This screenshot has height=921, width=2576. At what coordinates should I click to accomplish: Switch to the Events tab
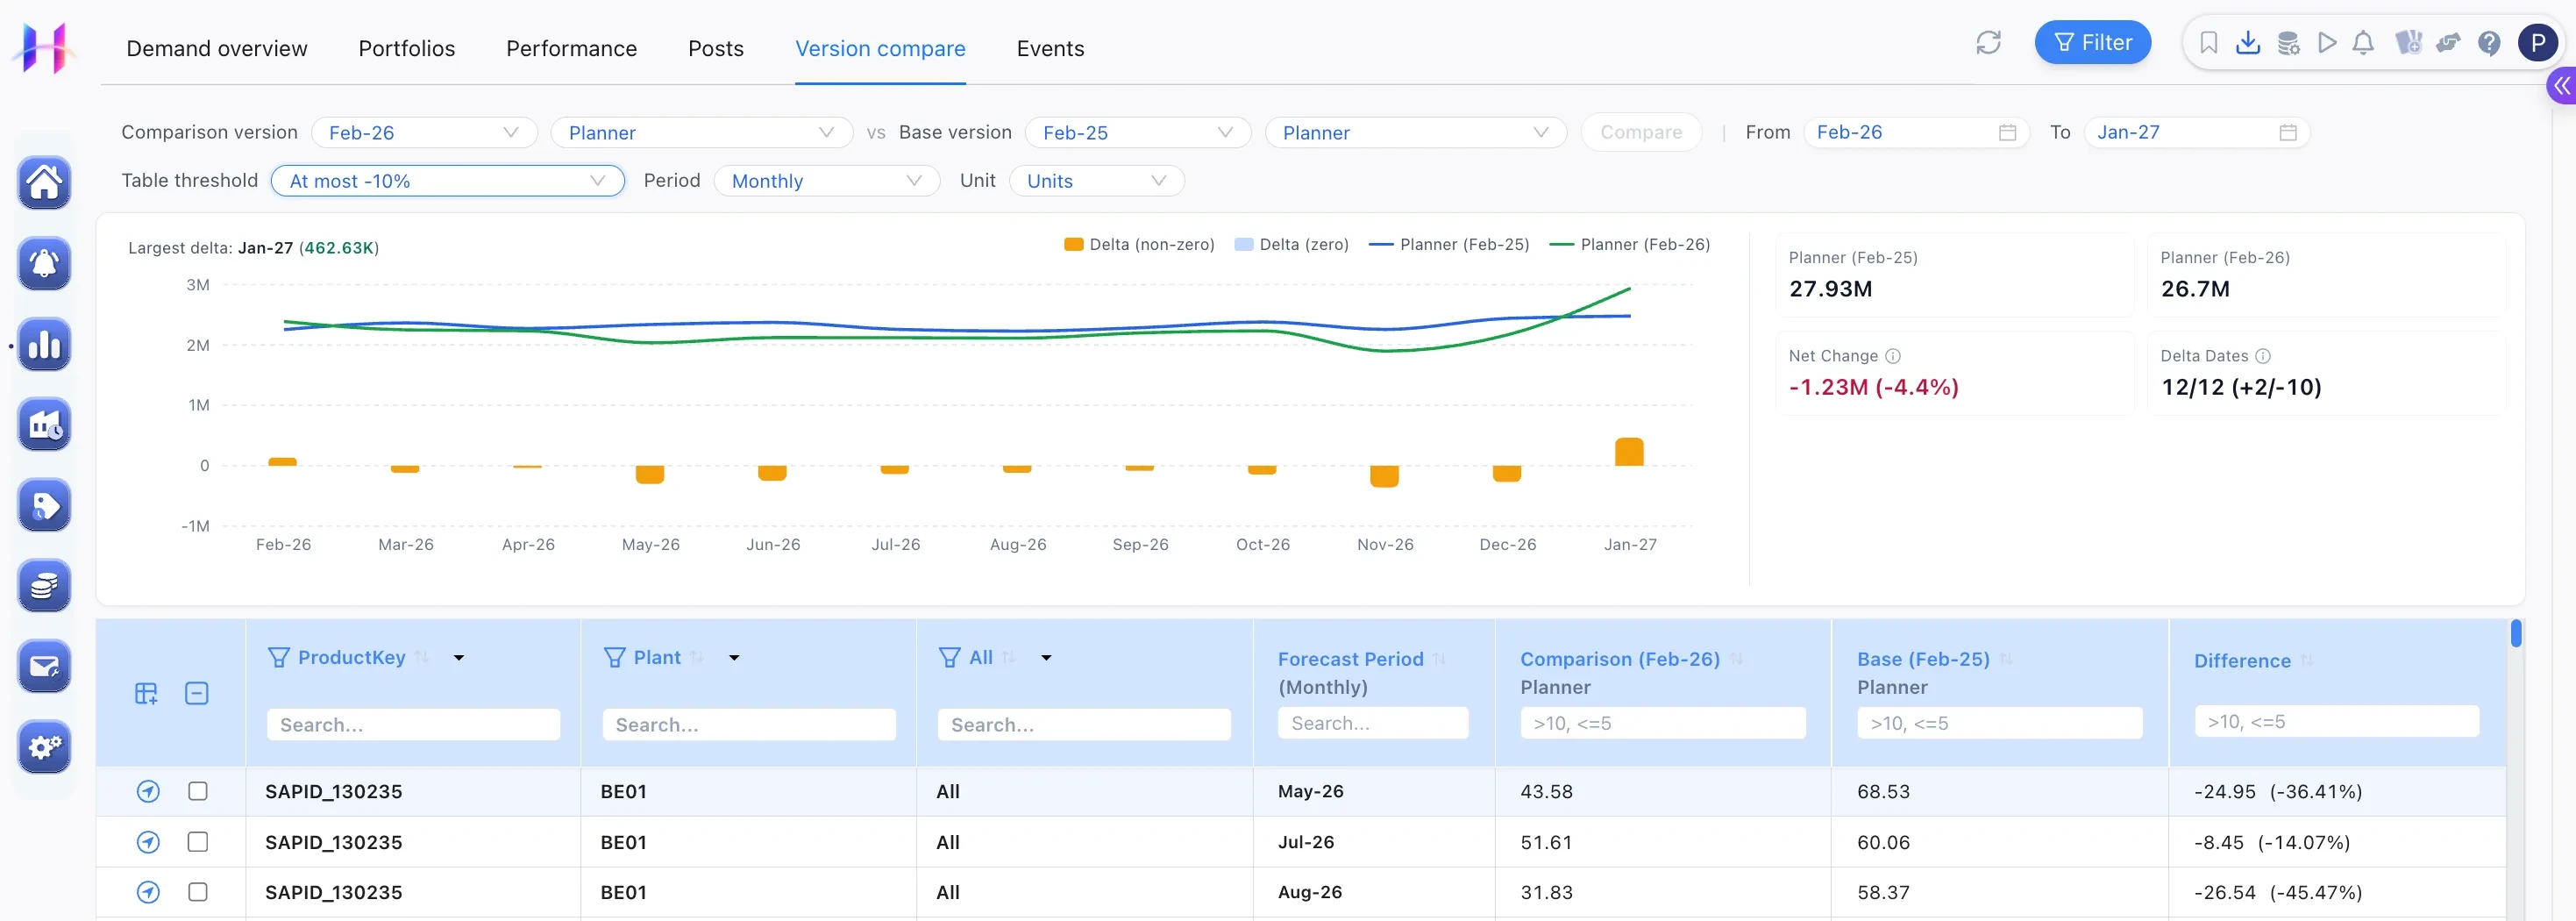1050,49
